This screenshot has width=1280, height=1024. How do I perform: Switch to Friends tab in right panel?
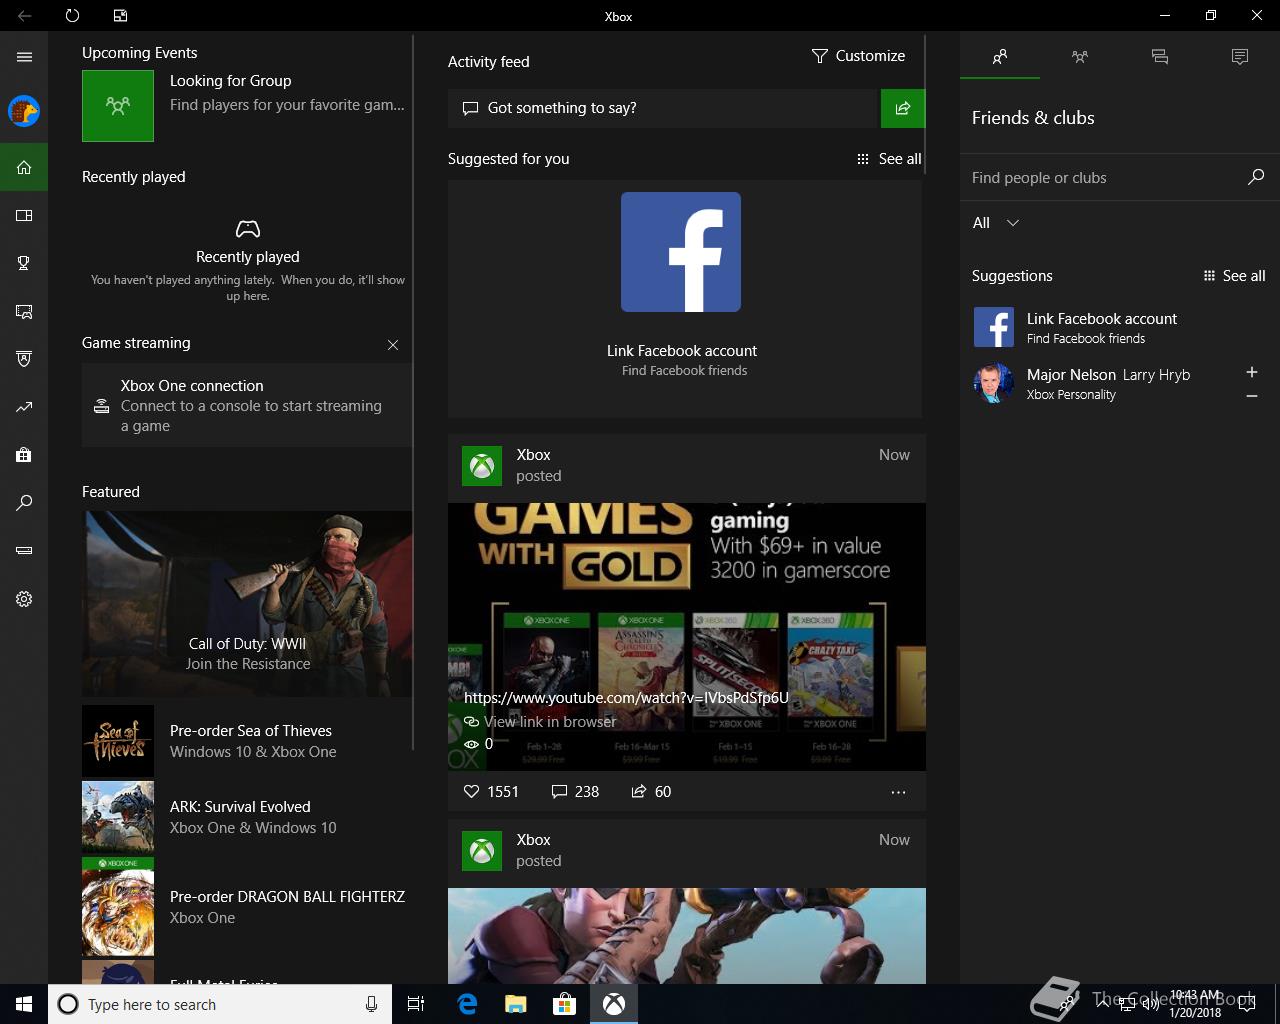click(1000, 57)
